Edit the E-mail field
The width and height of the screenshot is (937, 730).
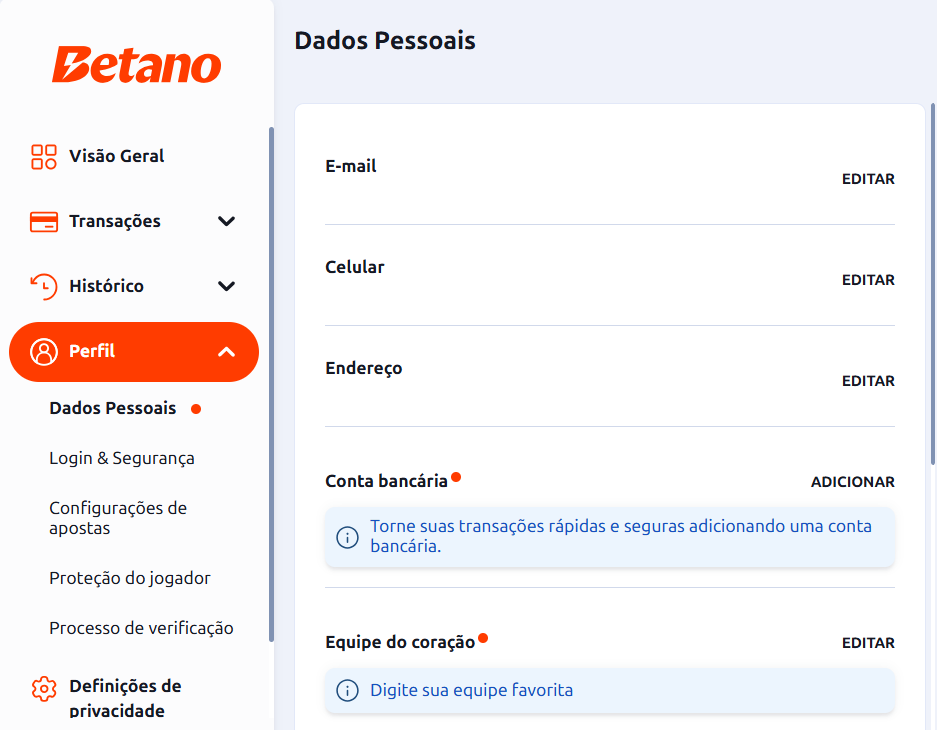coord(868,179)
